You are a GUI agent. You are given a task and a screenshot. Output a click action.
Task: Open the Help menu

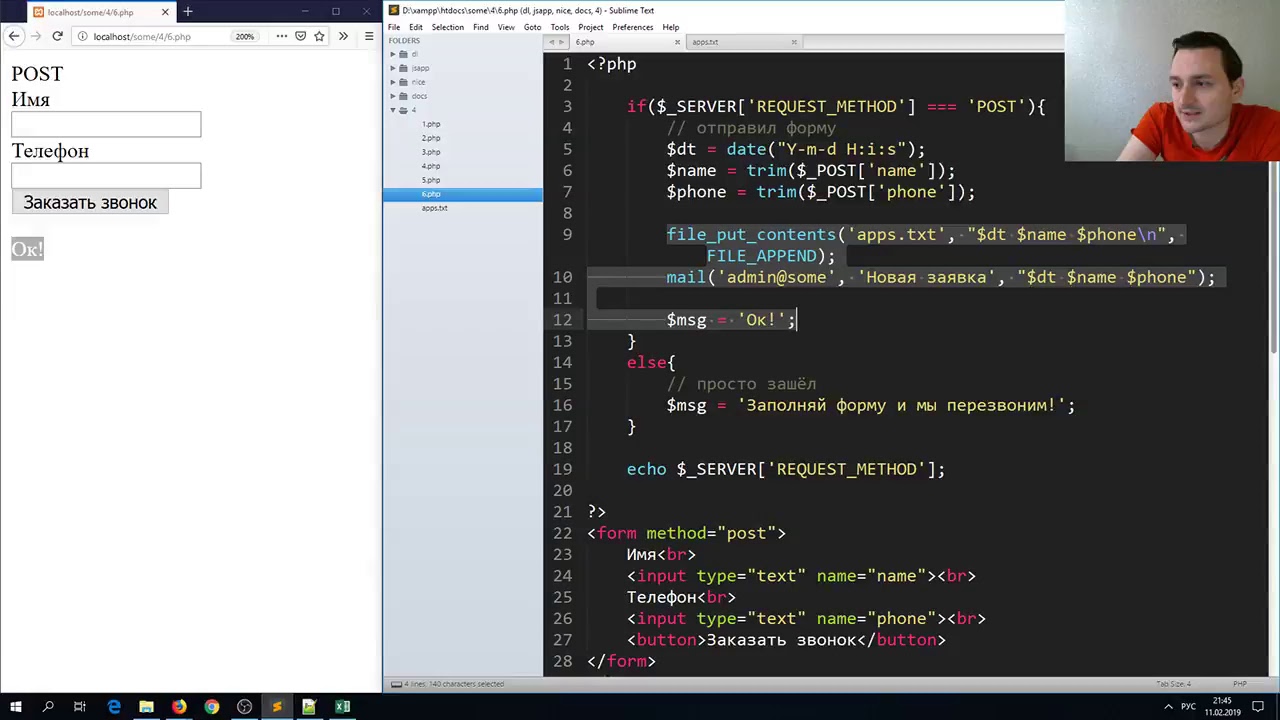pyautogui.click(x=671, y=27)
